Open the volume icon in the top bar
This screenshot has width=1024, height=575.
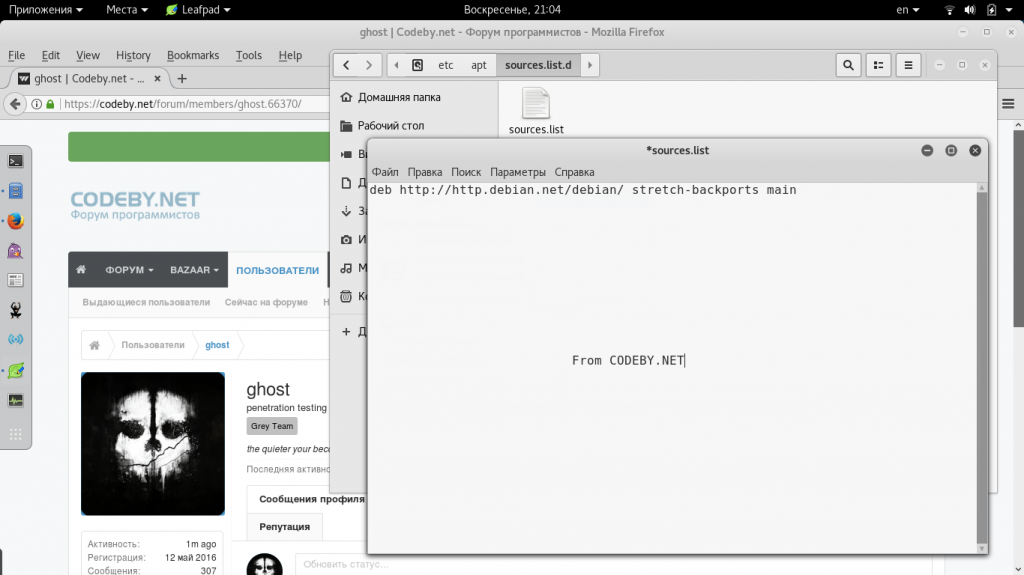point(970,10)
